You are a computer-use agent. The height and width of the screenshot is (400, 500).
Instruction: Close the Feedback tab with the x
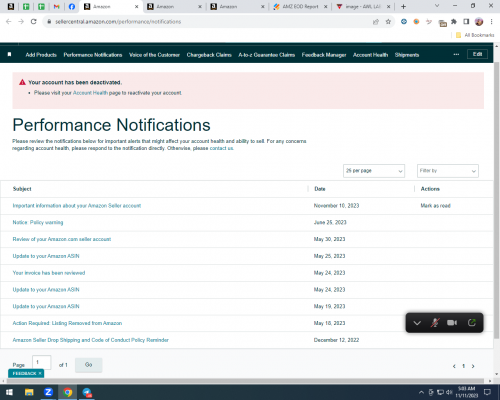[x=40, y=373]
